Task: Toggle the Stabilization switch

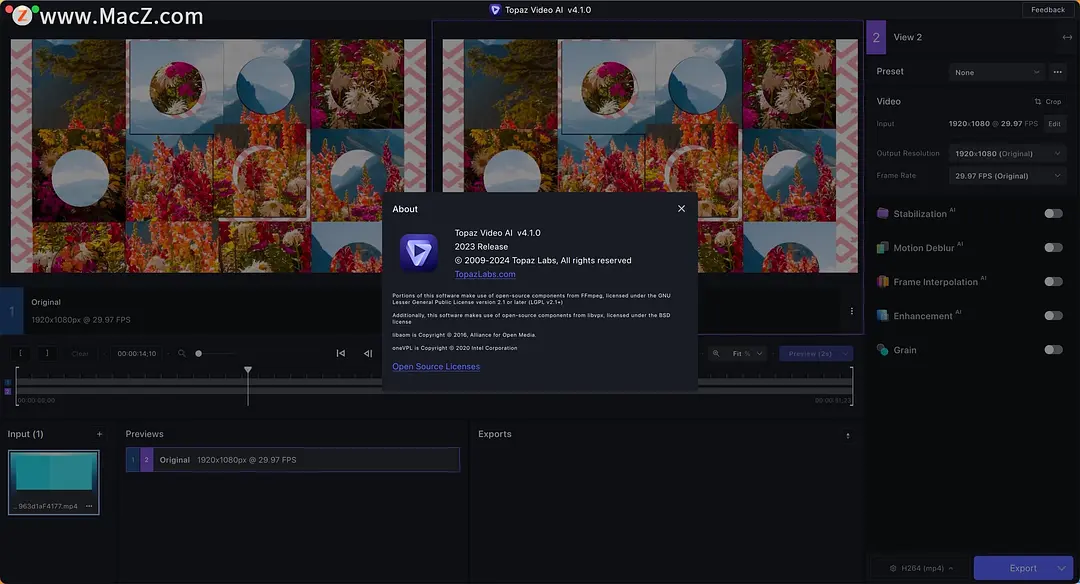Action: pyautogui.click(x=1053, y=213)
